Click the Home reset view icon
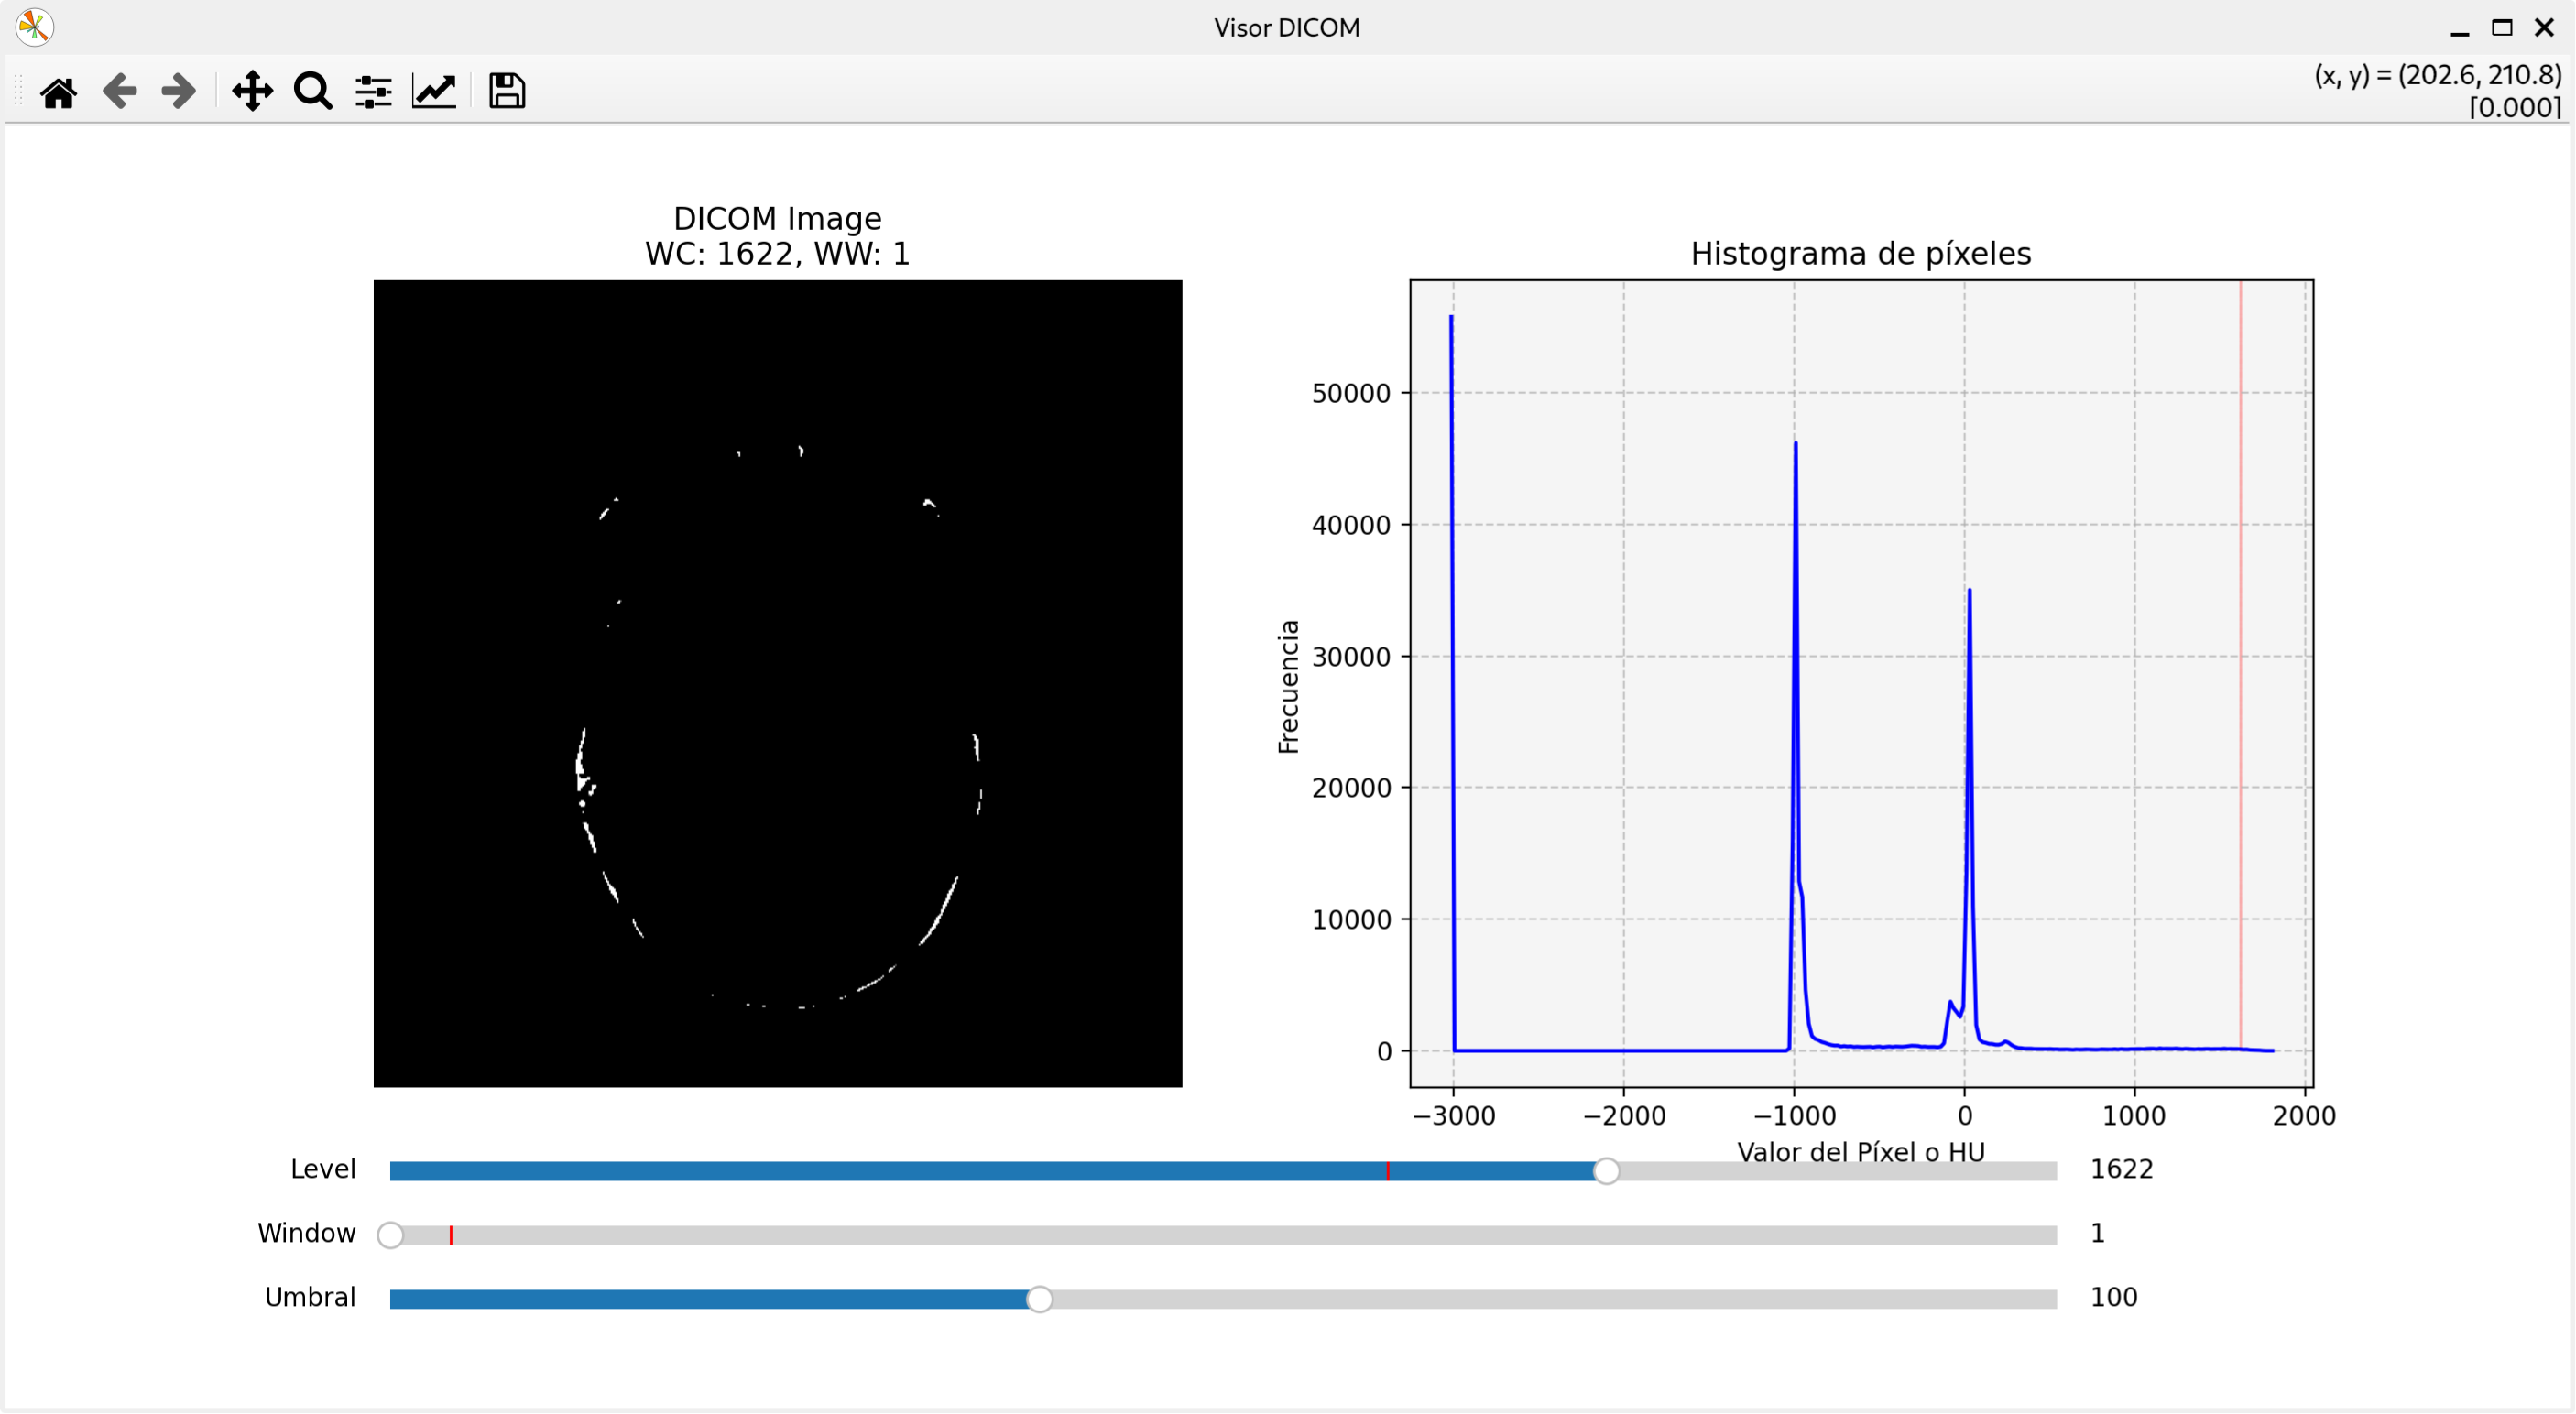2576x1414 pixels. pos(58,92)
